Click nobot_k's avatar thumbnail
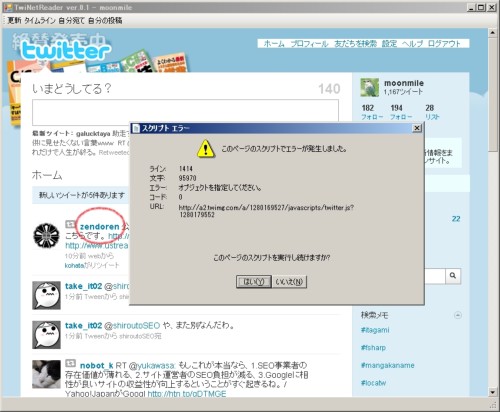 46,374
